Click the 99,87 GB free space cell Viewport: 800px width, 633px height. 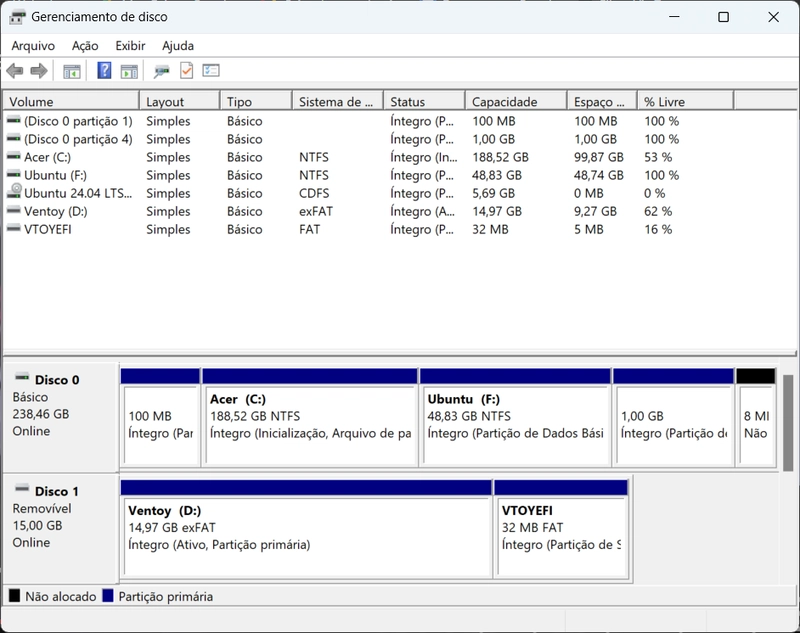pos(598,157)
